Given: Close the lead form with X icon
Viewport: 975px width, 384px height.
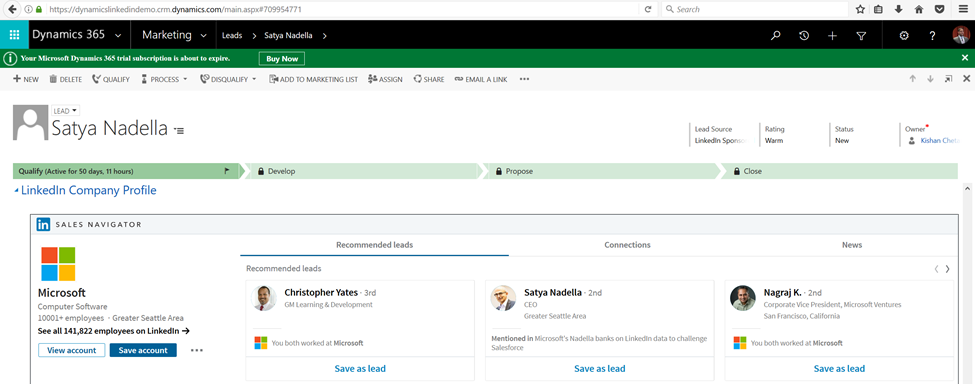Looking at the screenshot, I should pyautogui.click(x=966, y=79).
